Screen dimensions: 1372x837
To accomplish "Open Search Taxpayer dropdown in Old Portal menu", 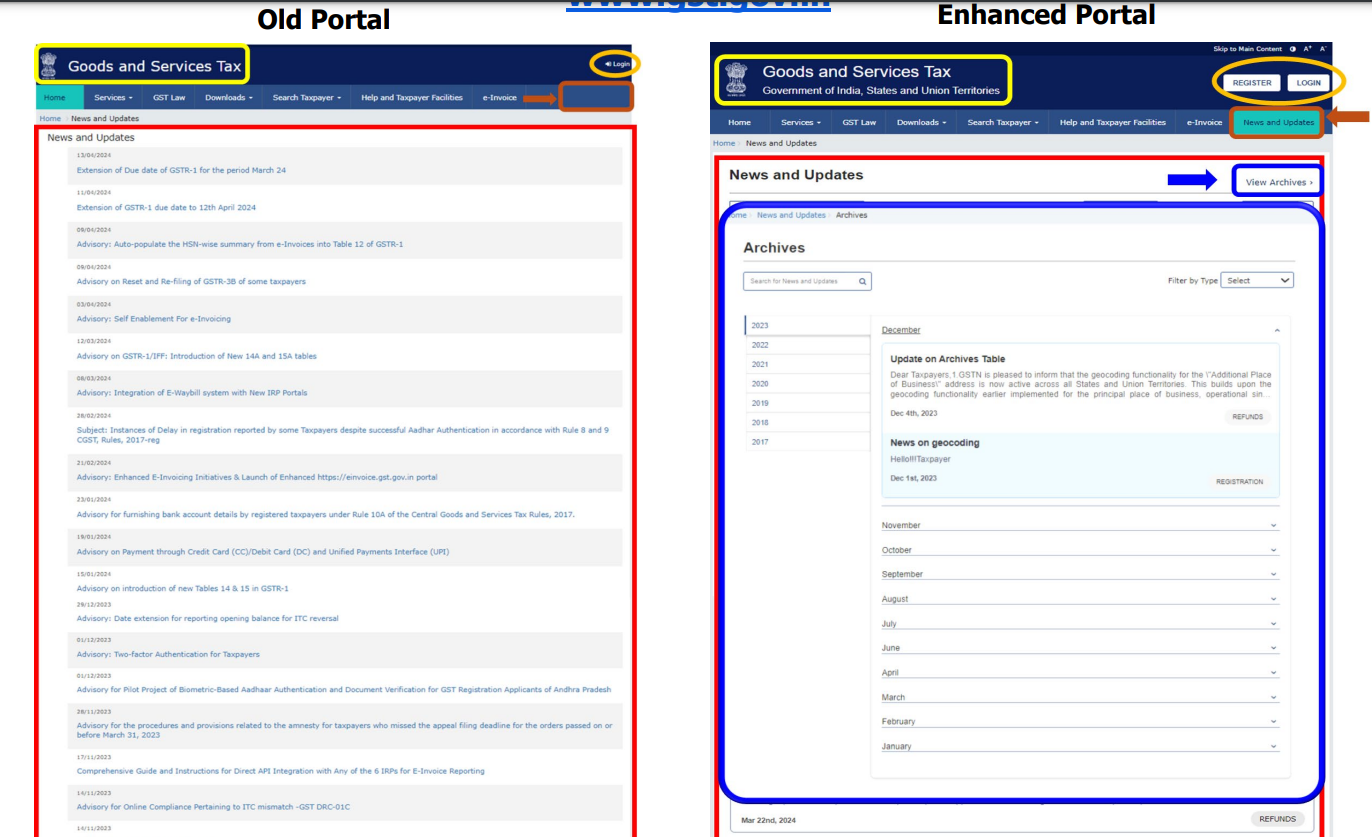I will tap(307, 98).
